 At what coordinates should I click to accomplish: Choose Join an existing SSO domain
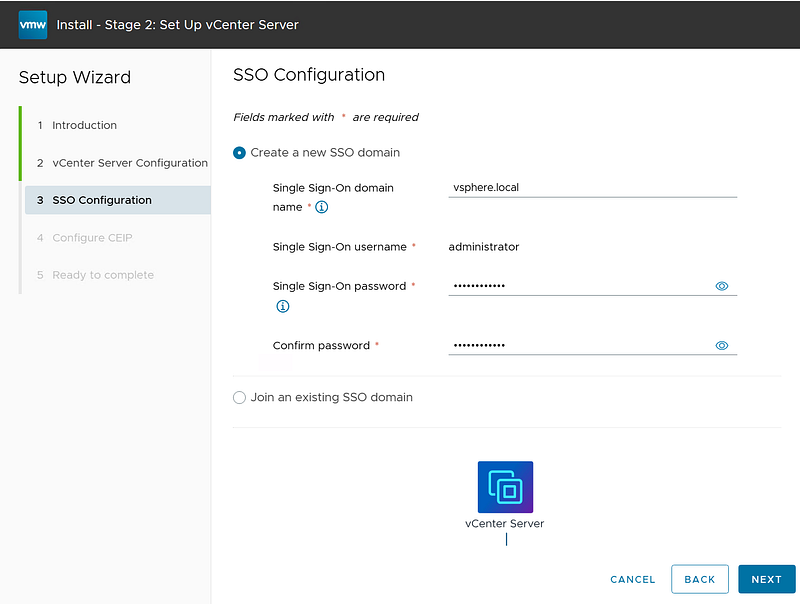[x=239, y=397]
